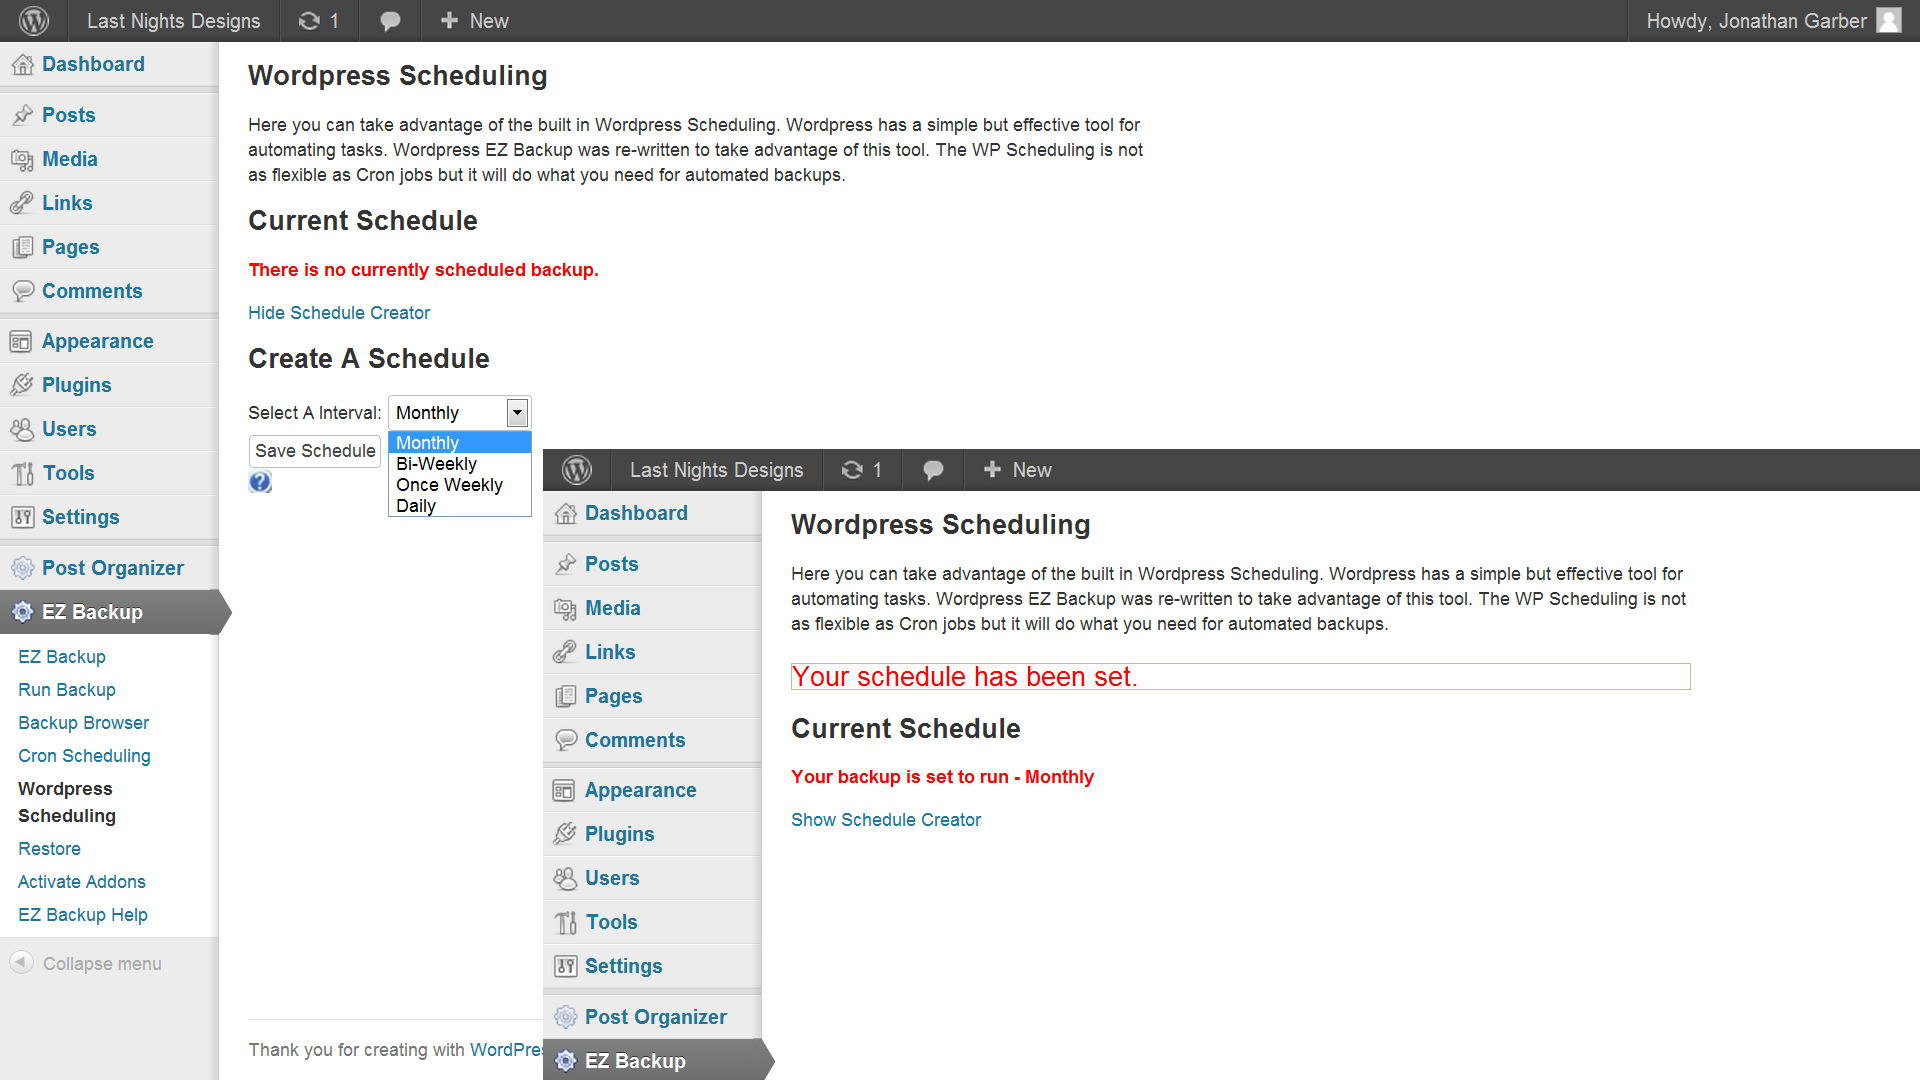Click Last Nights Designs in second screenshot's bar
The image size is (1920, 1080).
pyautogui.click(x=716, y=470)
